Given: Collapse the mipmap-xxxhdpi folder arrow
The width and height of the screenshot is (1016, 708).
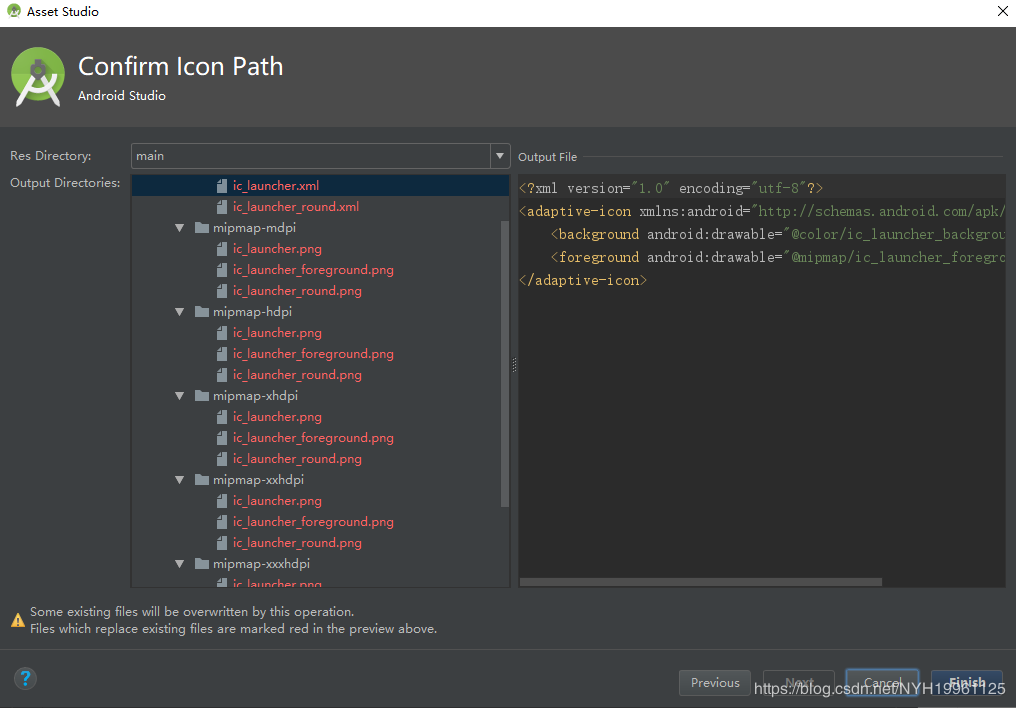Looking at the screenshot, I should (x=180, y=564).
